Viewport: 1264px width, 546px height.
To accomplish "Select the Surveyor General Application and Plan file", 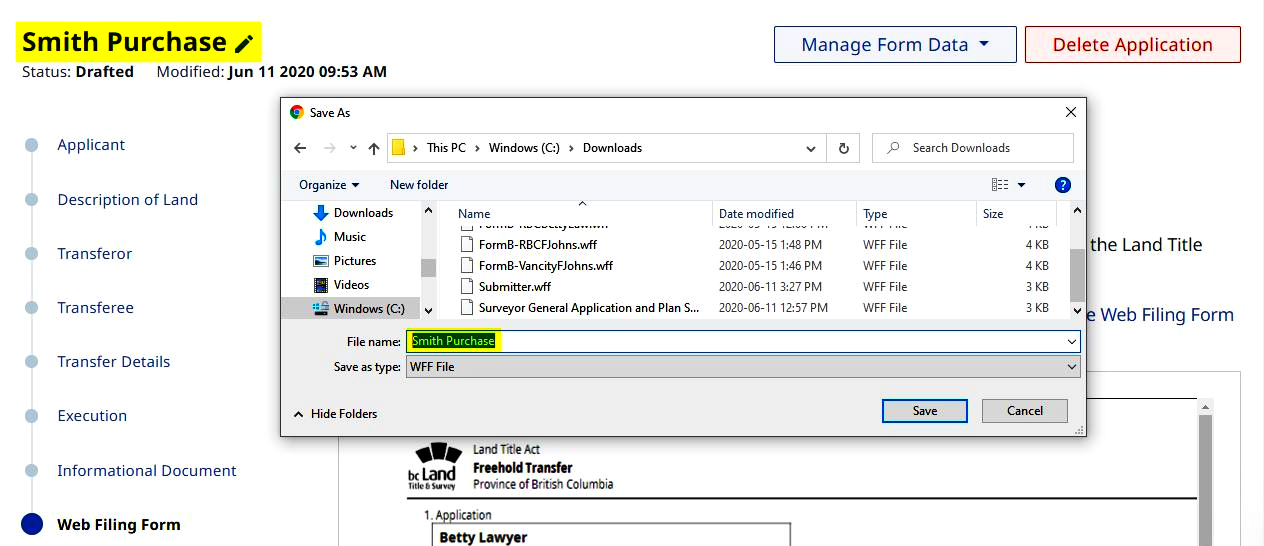I will tap(589, 308).
